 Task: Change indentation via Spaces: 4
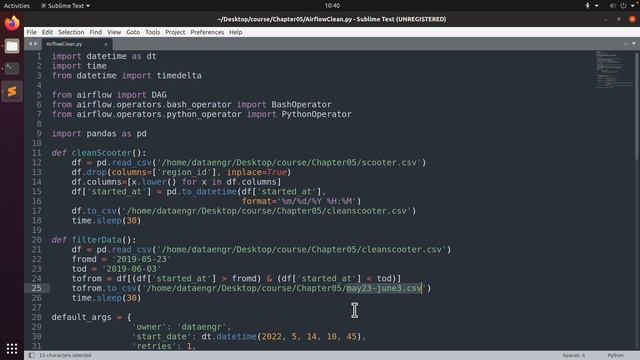coord(573,356)
